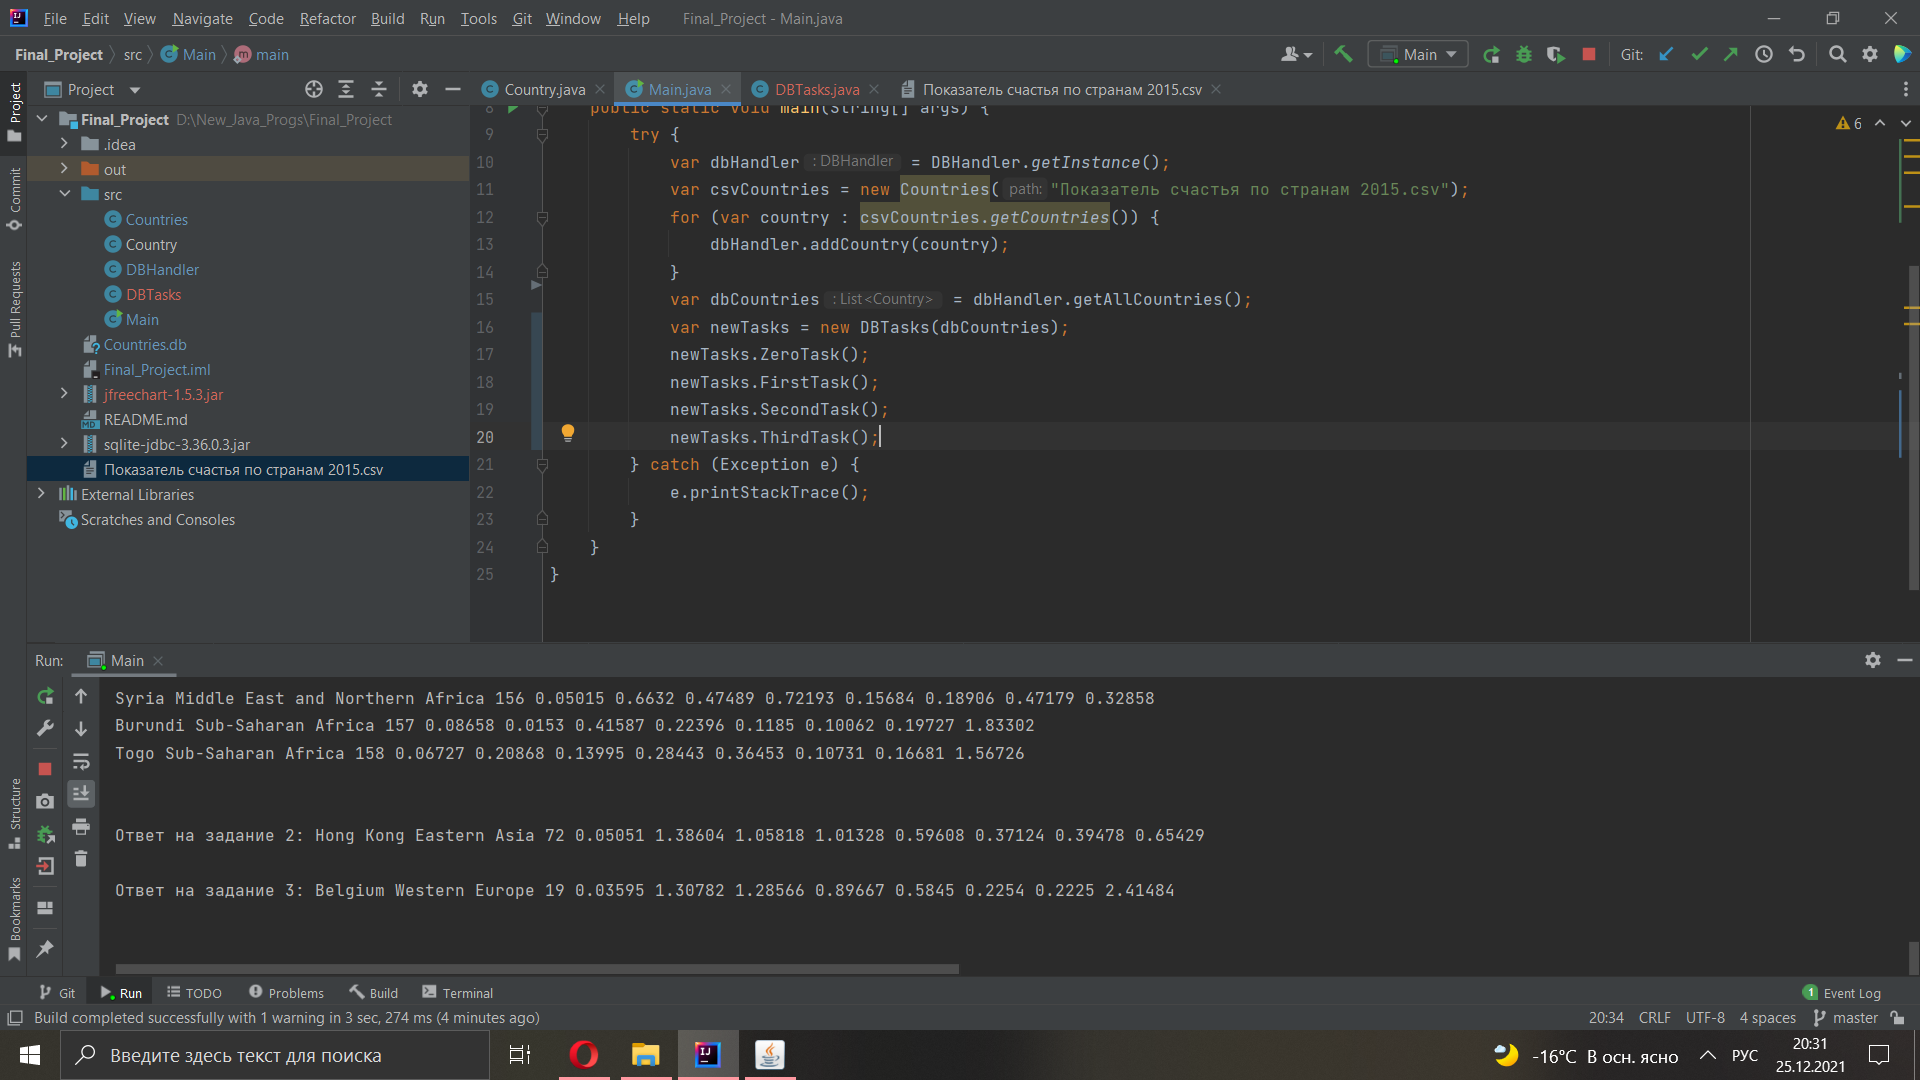Clear all console output trash icon

point(81,859)
